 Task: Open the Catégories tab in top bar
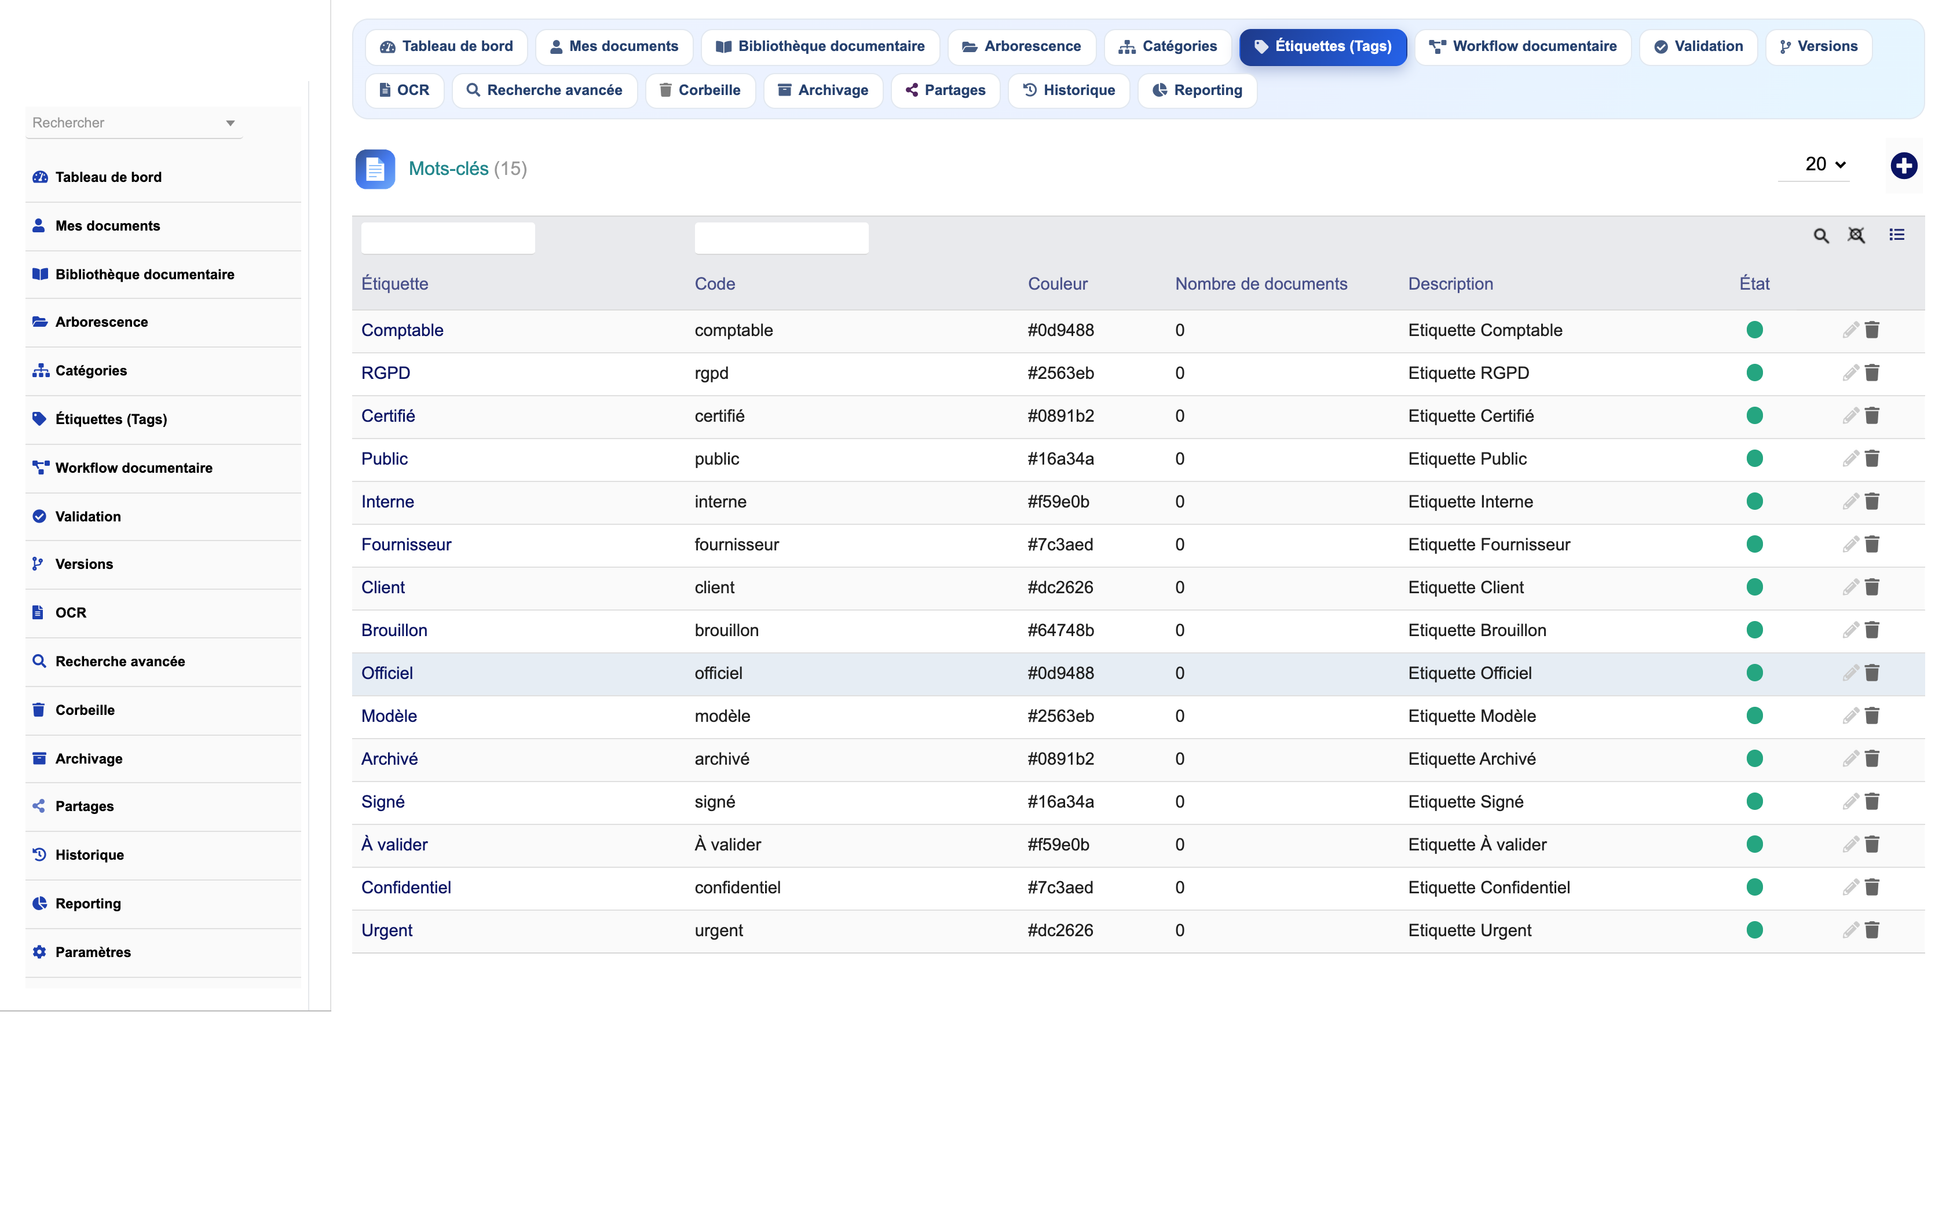click(1167, 47)
